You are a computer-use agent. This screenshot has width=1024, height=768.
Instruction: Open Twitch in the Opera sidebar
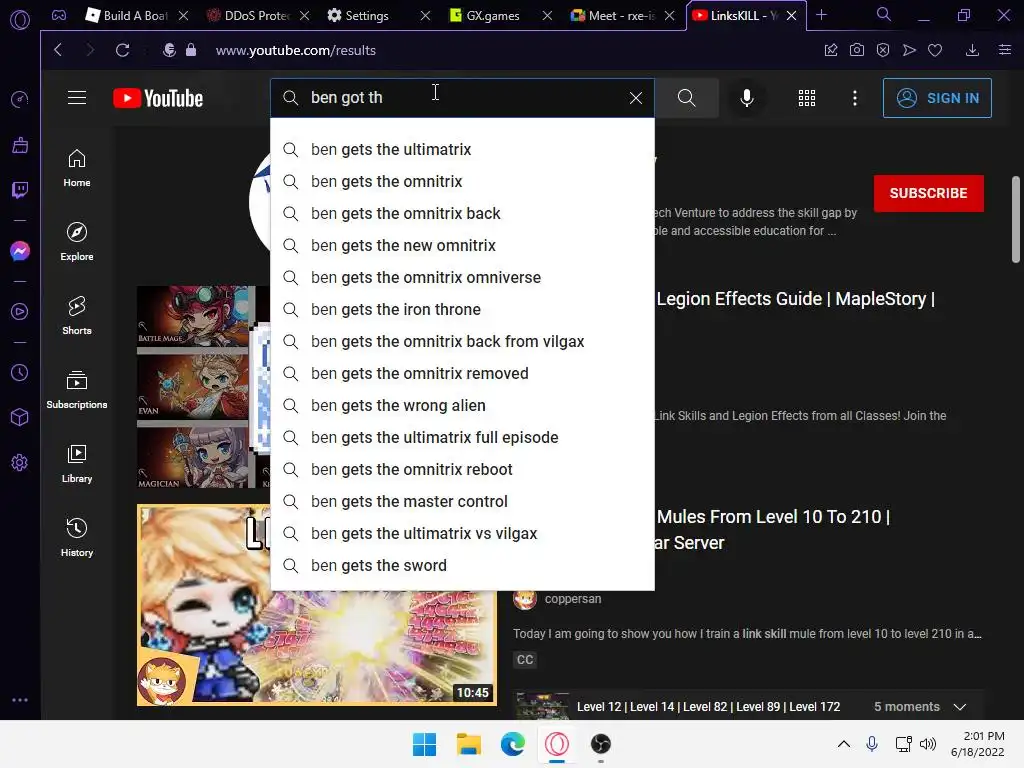tap(20, 190)
